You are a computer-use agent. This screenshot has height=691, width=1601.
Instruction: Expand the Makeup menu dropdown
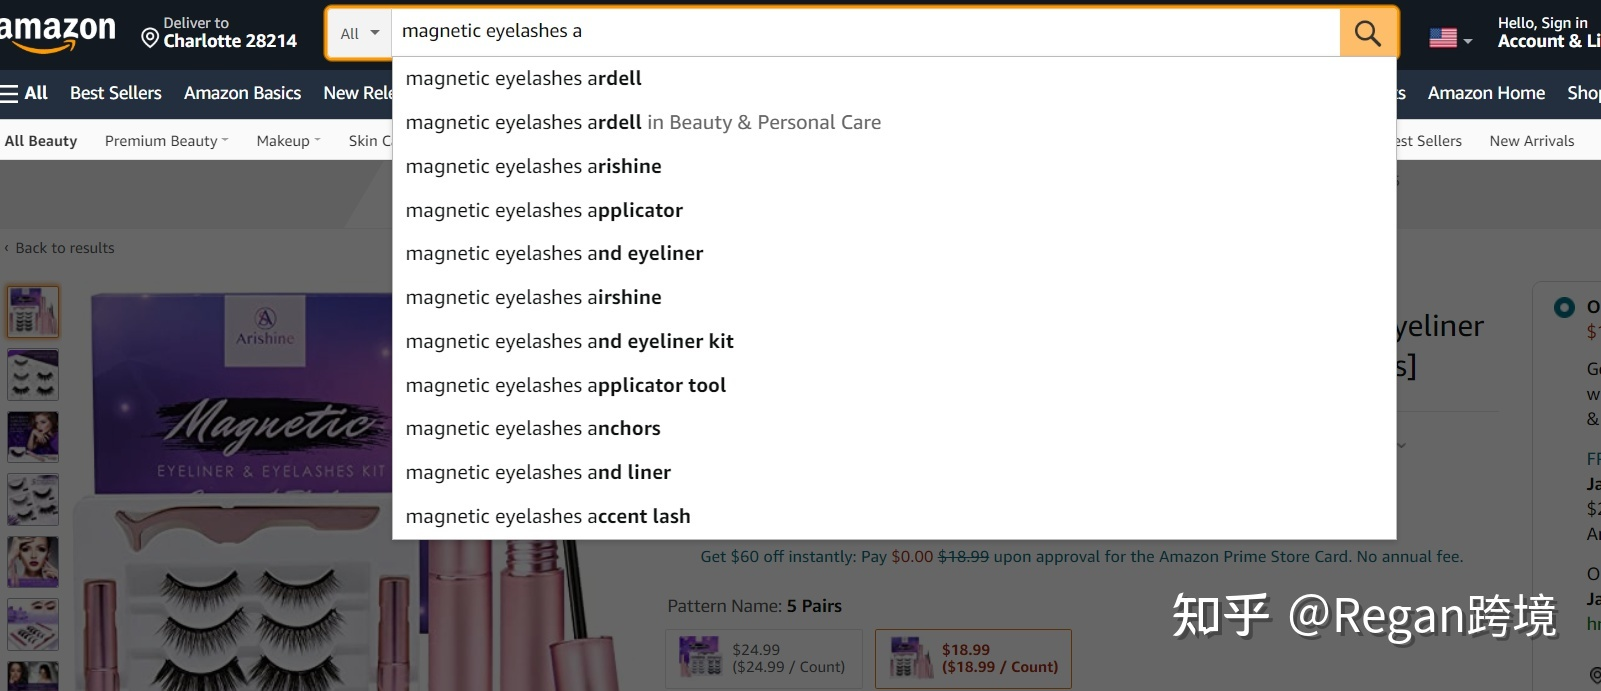[x=288, y=141]
